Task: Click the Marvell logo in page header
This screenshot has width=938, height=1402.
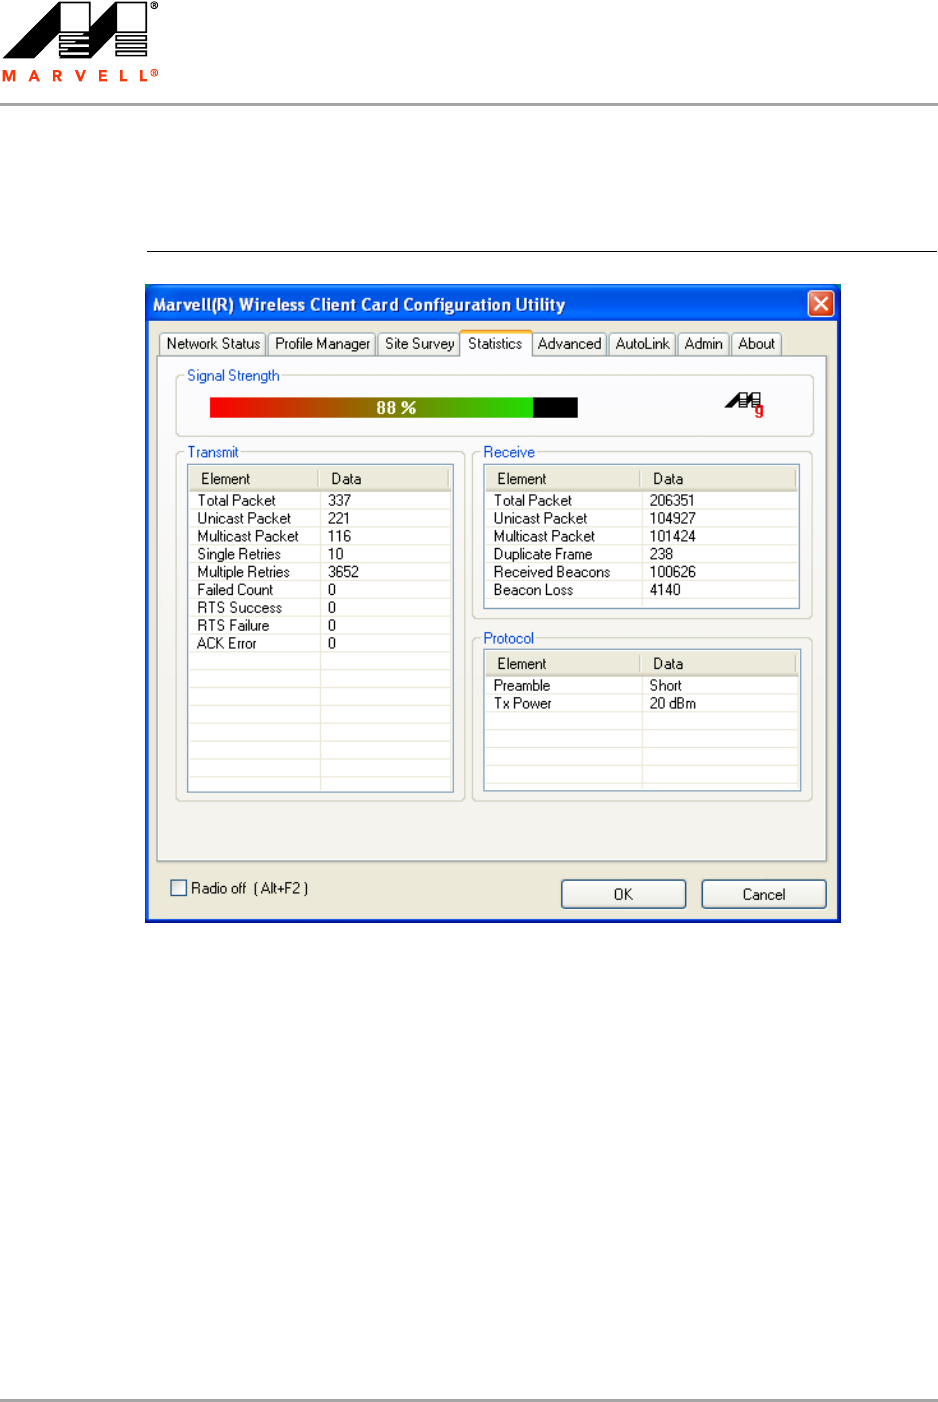Action: coord(80,42)
